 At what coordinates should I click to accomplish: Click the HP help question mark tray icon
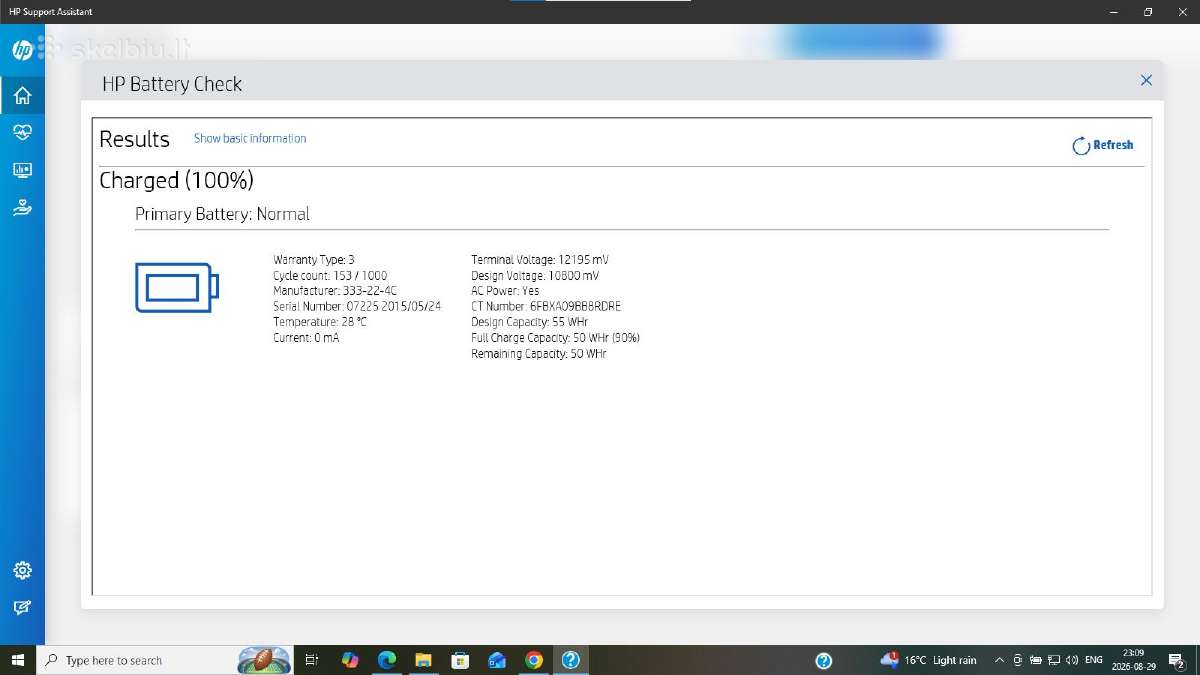coord(824,660)
